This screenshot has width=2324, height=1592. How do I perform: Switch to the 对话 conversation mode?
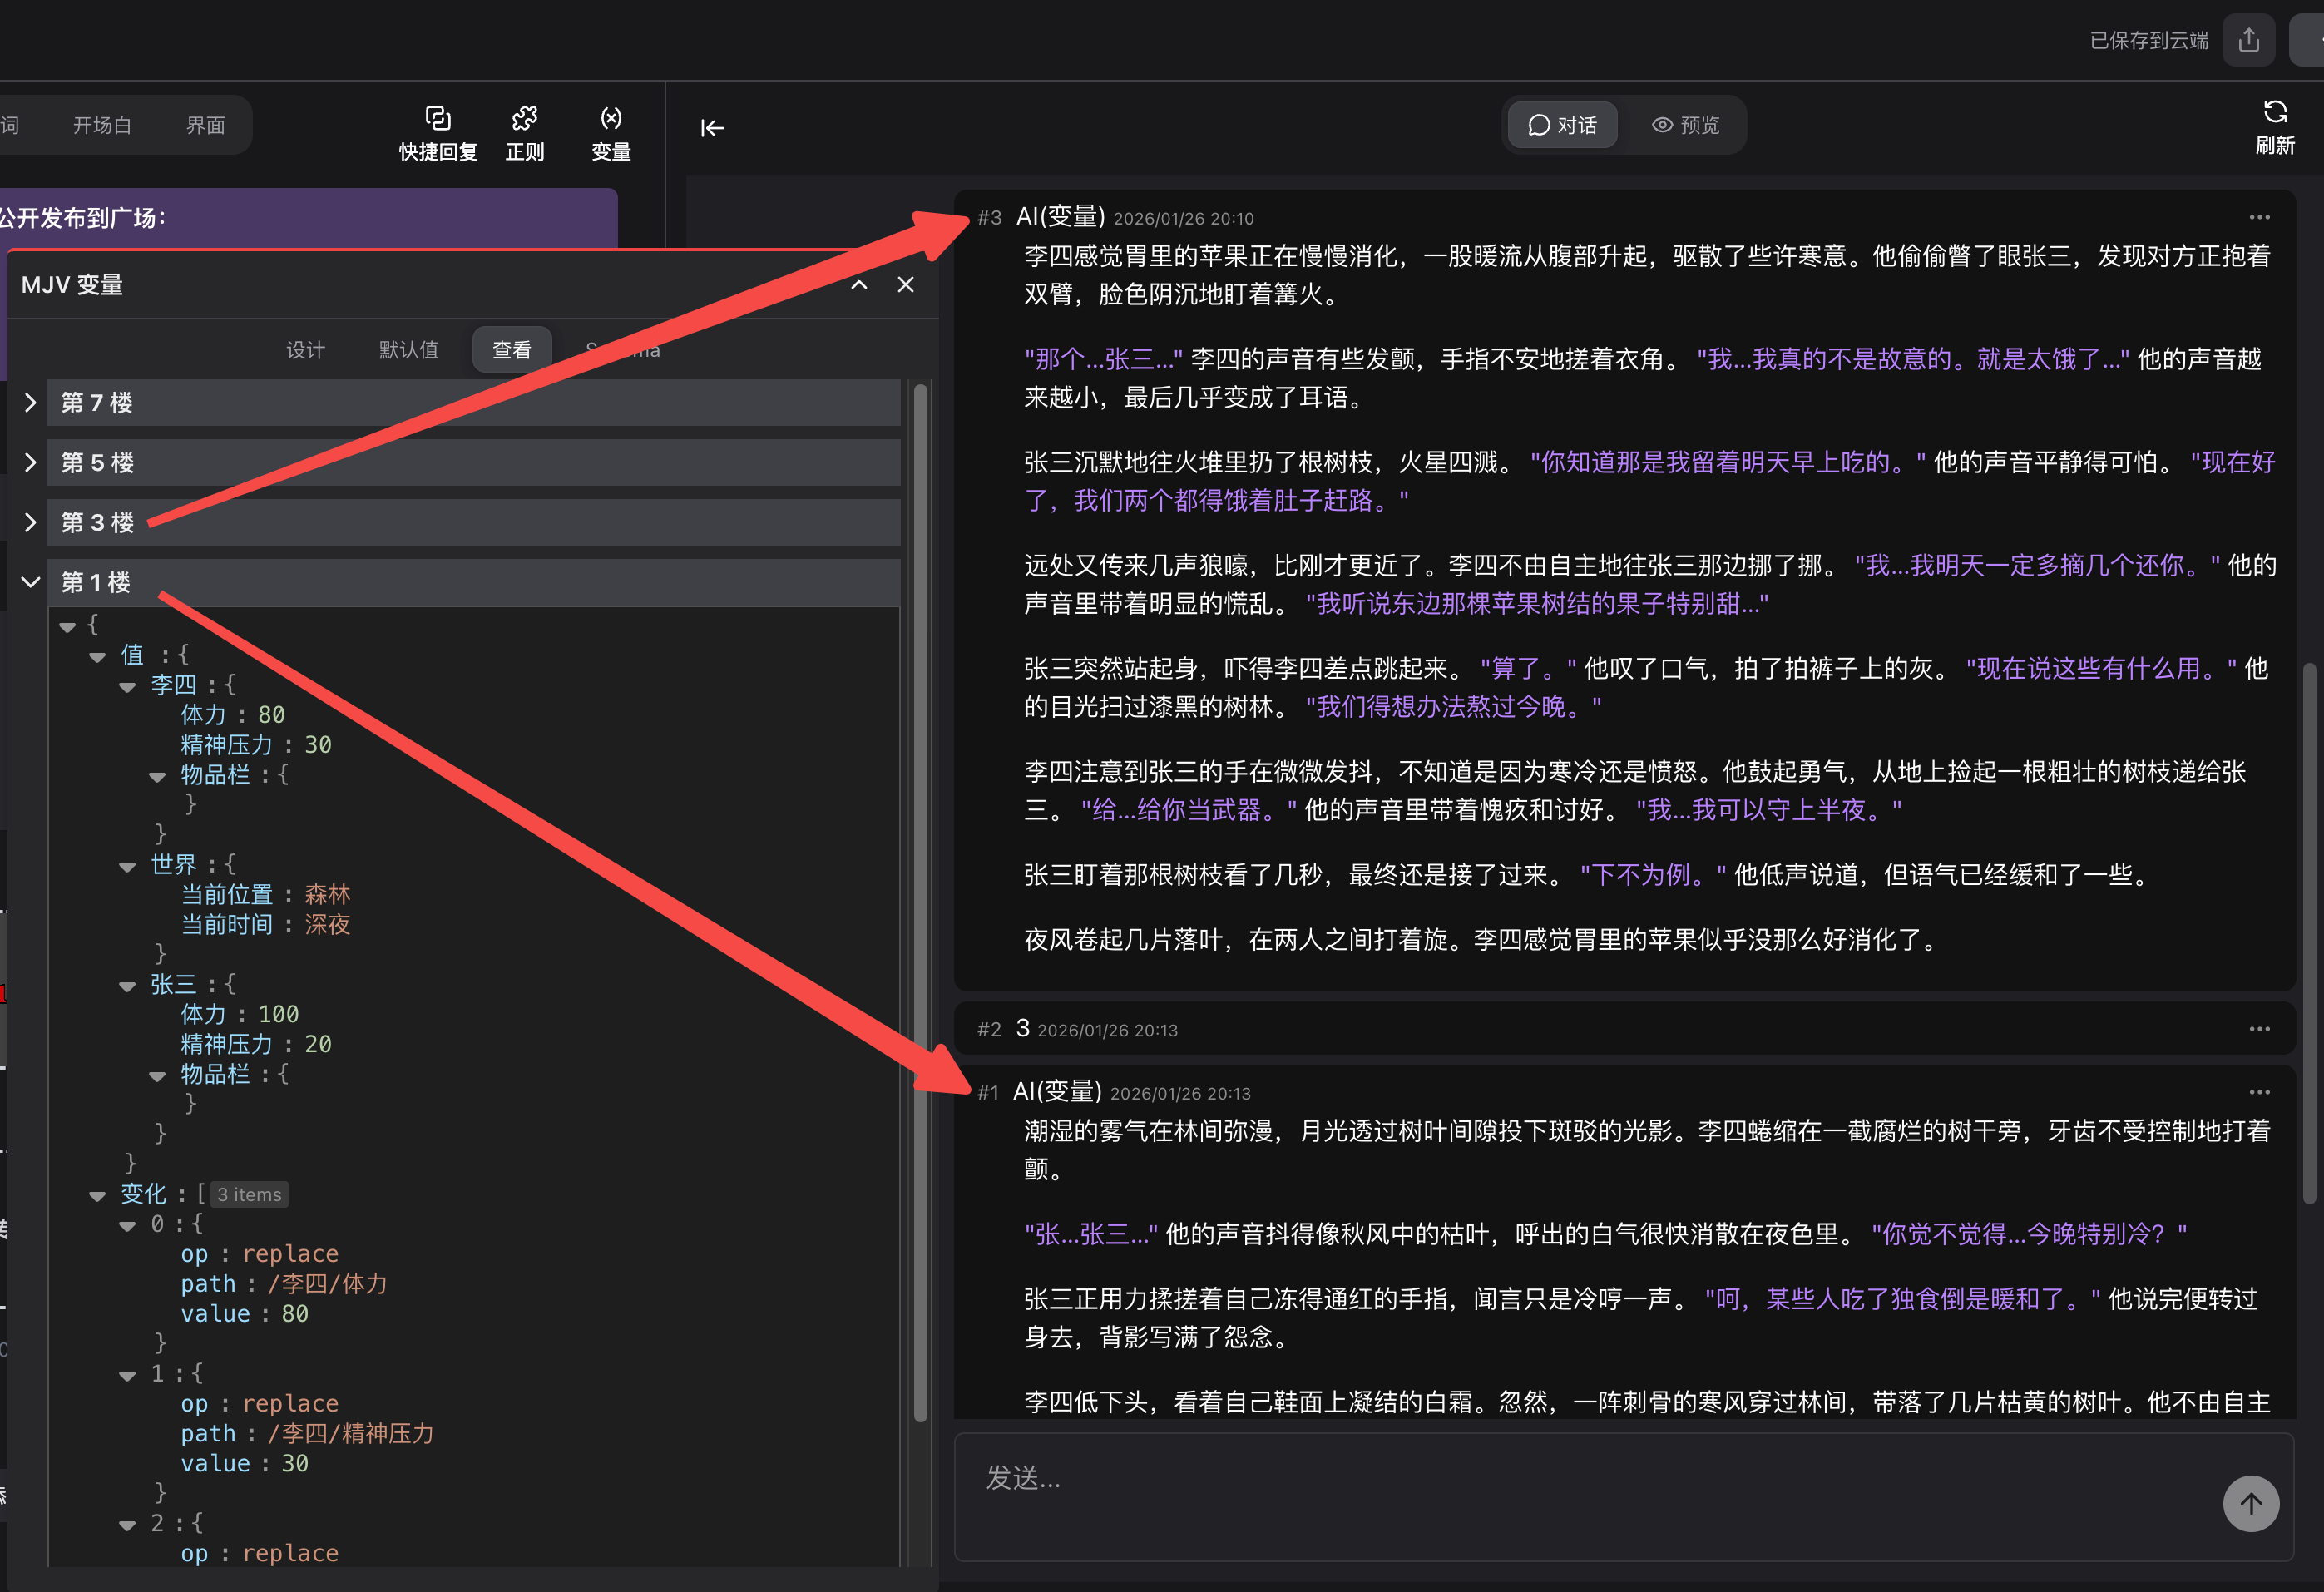click(1562, 125)
